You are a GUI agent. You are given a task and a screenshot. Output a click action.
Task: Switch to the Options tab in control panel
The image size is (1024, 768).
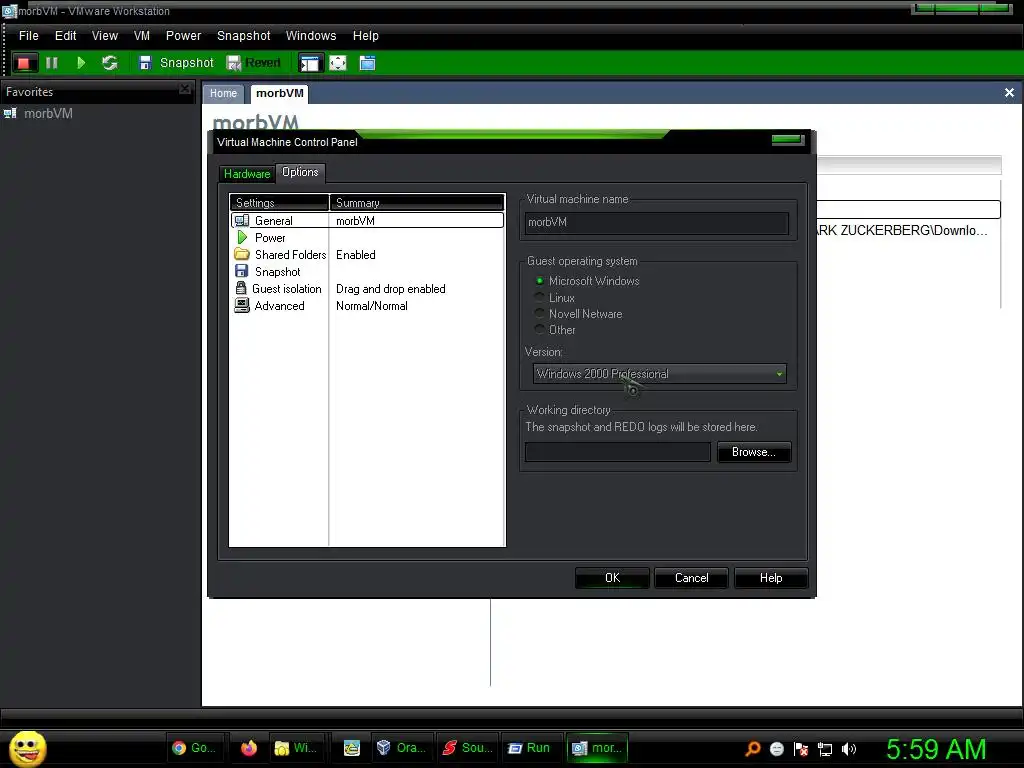[300, 172]
